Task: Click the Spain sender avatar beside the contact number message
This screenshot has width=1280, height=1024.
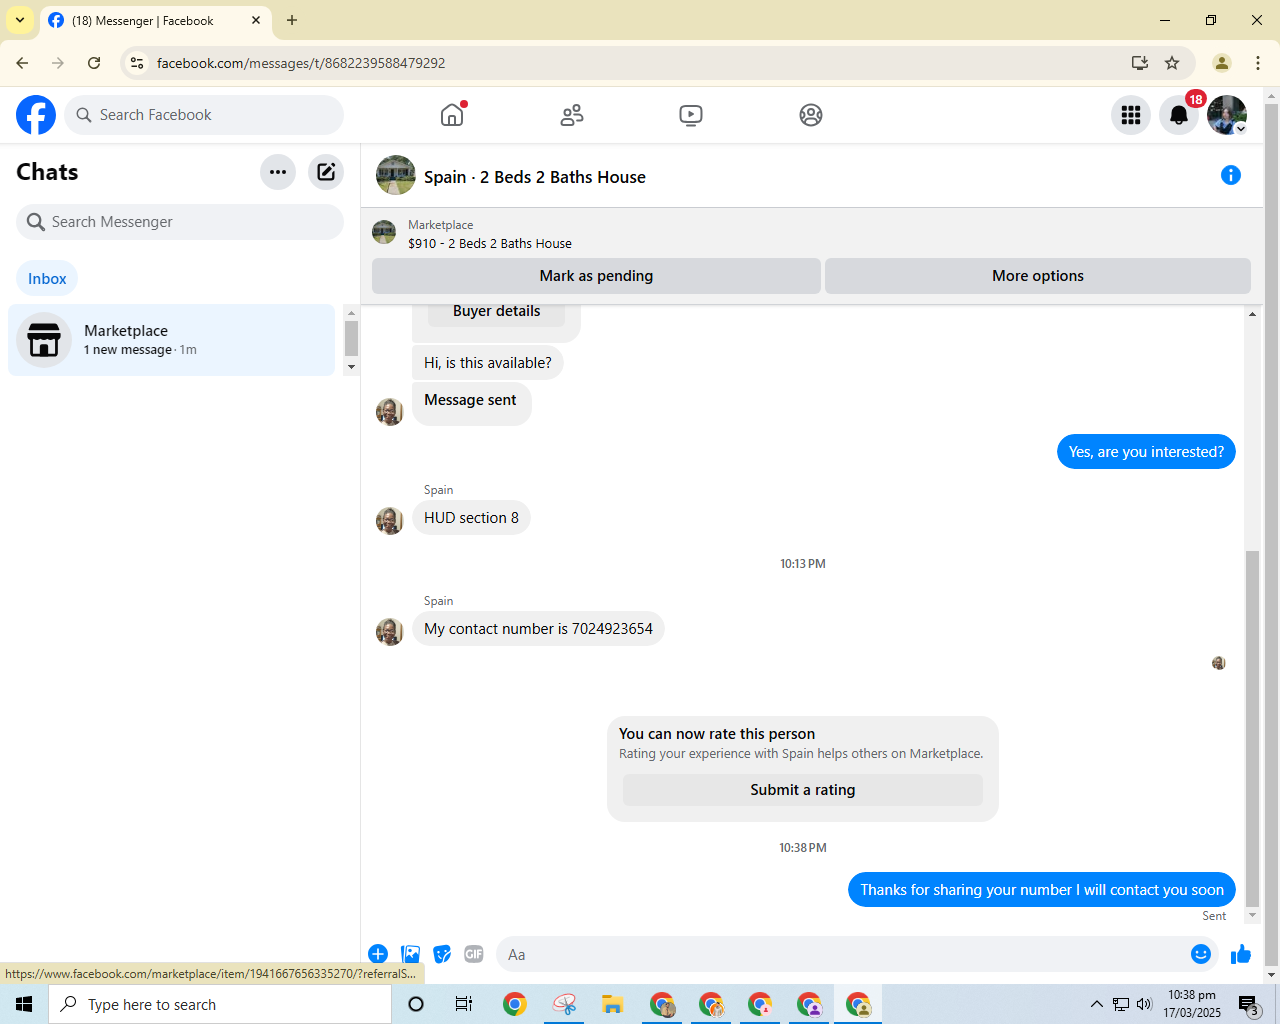Action: point(389,632)
